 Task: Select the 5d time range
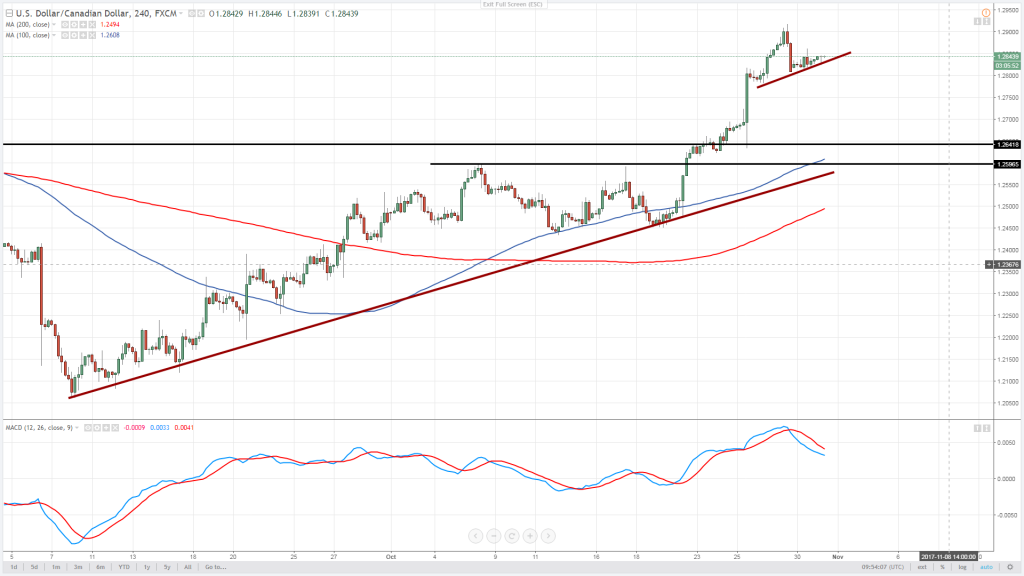click(x=34, y=567)
